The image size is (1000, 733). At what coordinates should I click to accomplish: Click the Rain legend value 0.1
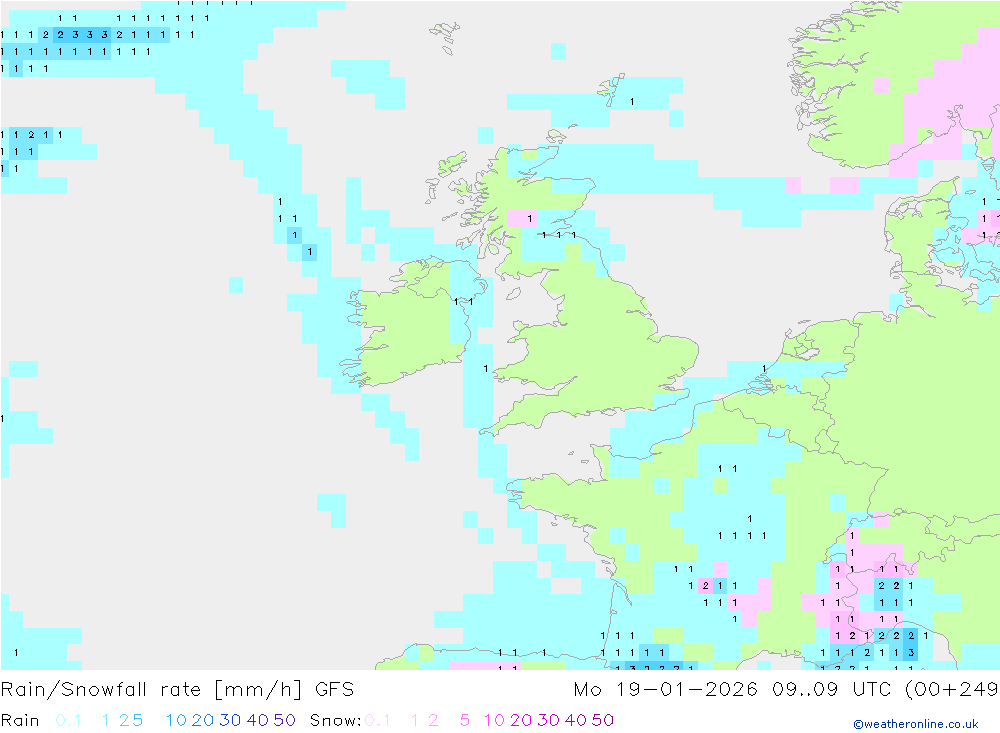click(68, 720)
